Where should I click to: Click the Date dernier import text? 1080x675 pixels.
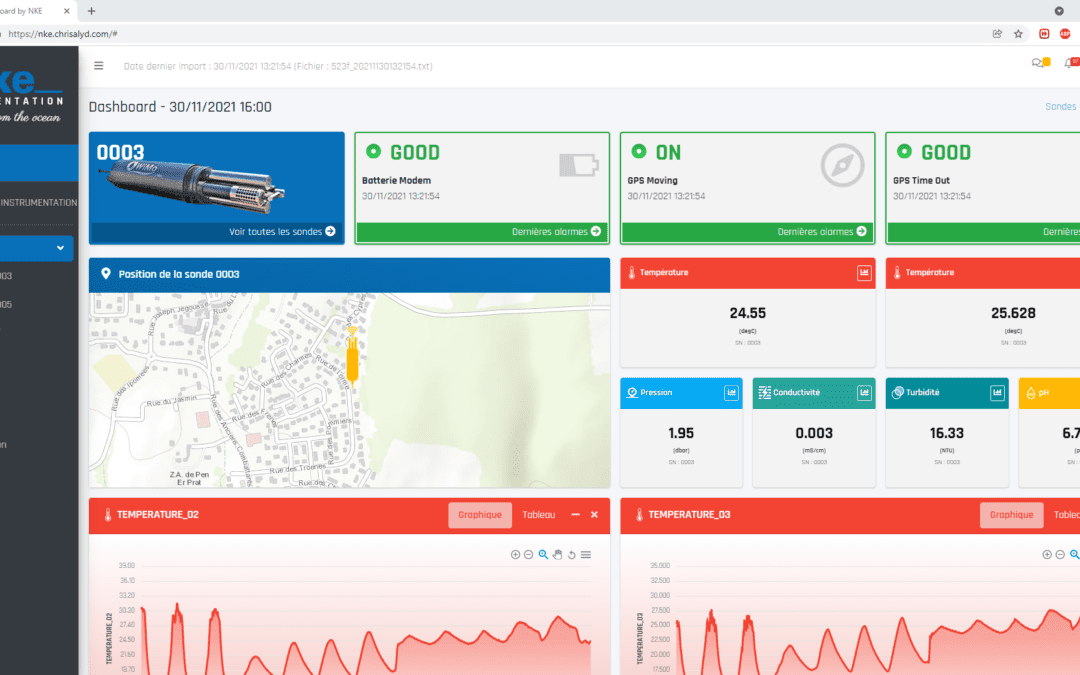[x=278, y=66]
